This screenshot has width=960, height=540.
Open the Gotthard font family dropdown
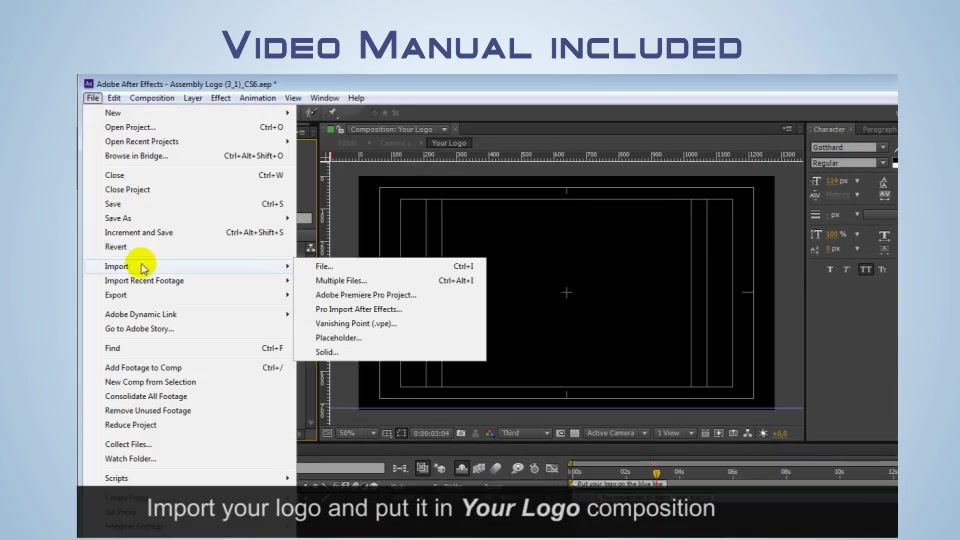pyautogui.click(x=883, y=148)
